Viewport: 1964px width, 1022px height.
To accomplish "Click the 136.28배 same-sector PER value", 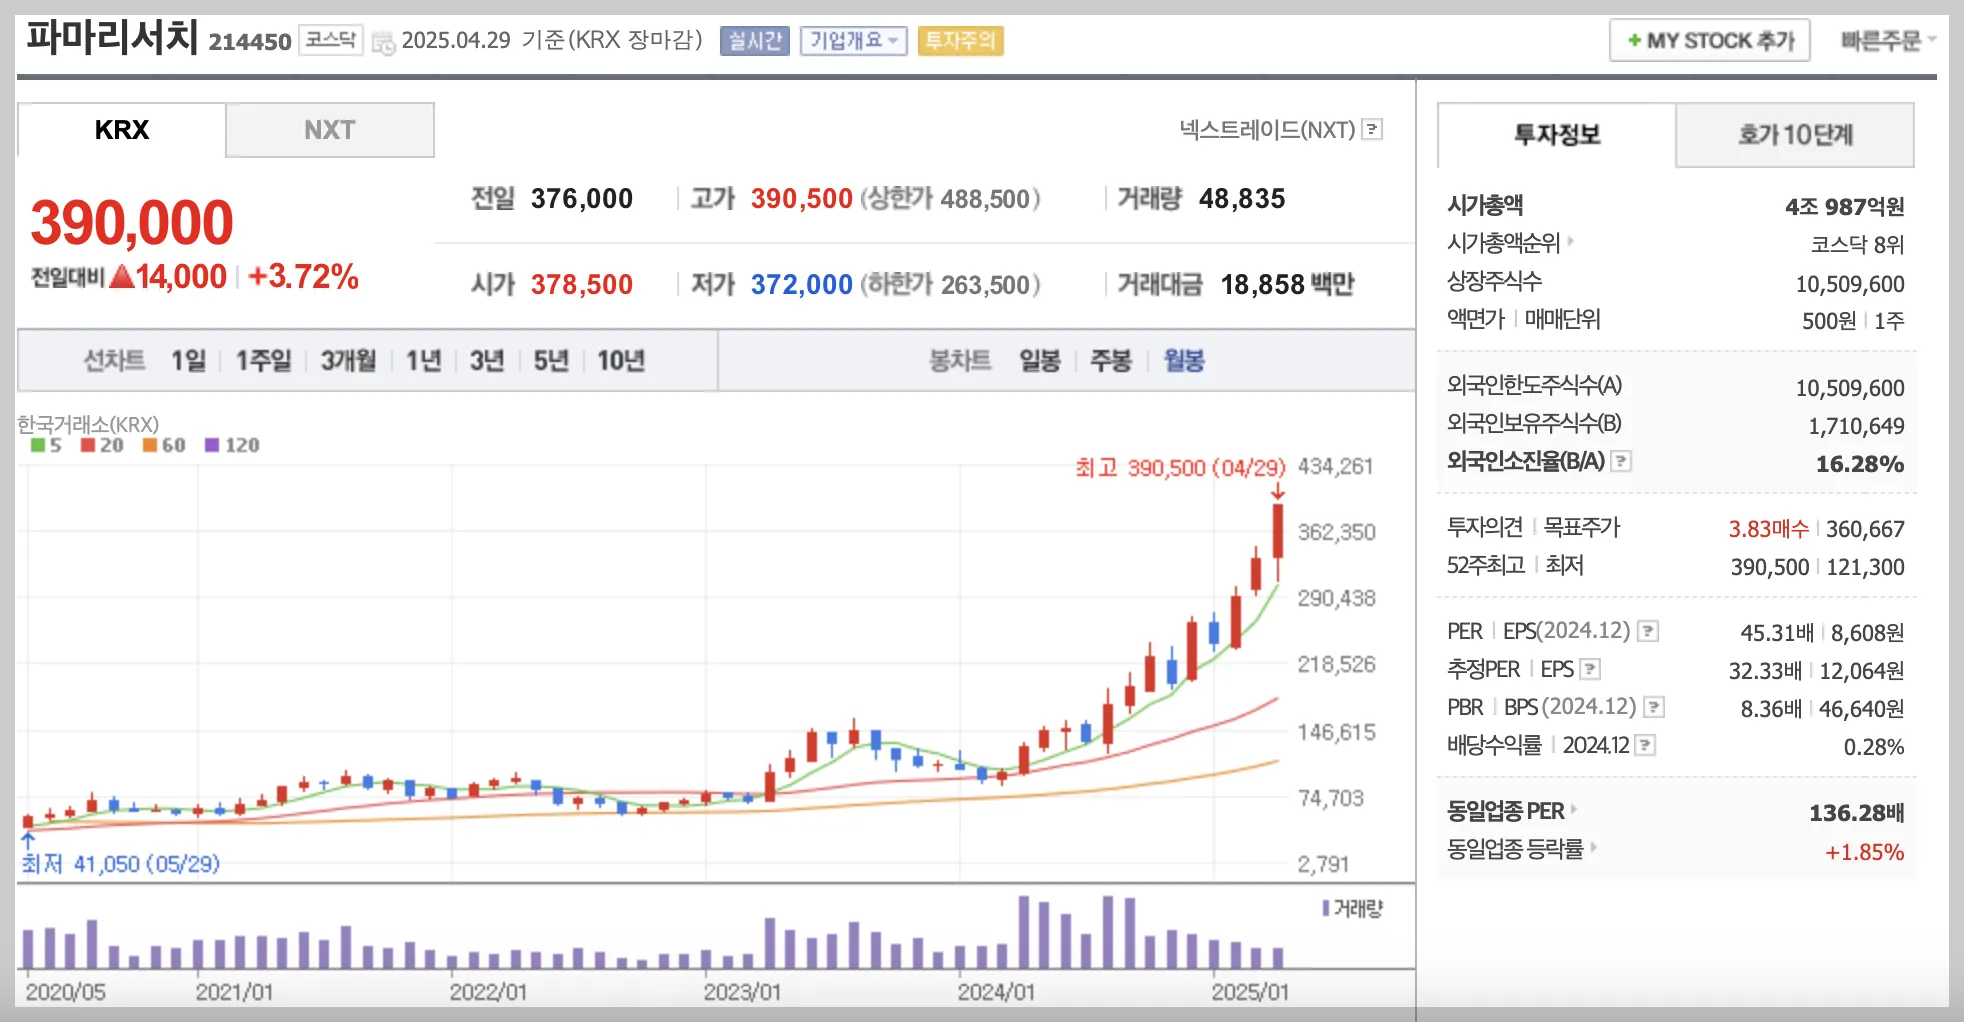I will click(1856, 812).
